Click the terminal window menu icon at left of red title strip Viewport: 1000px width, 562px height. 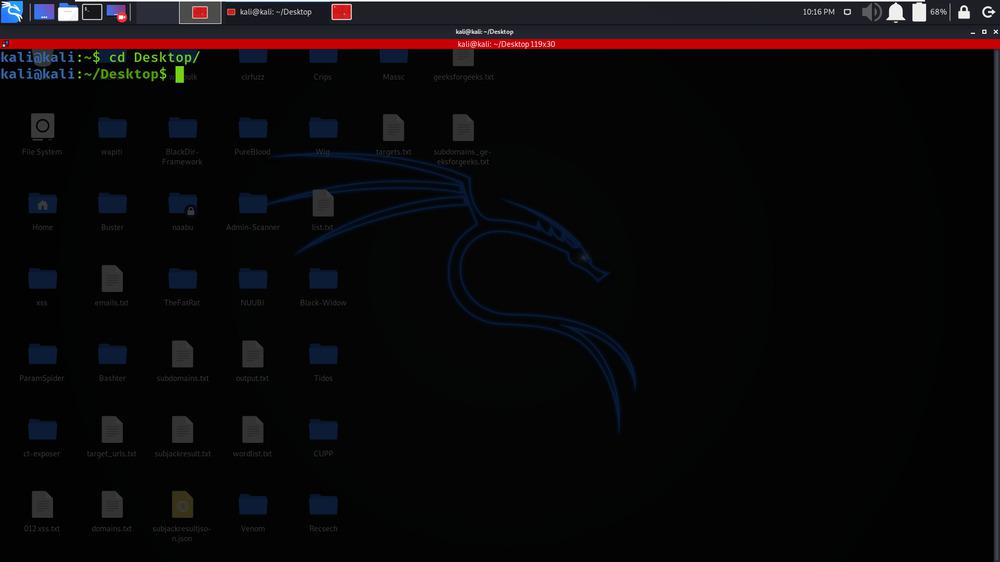pyautogui.click(x=5, y=44)
